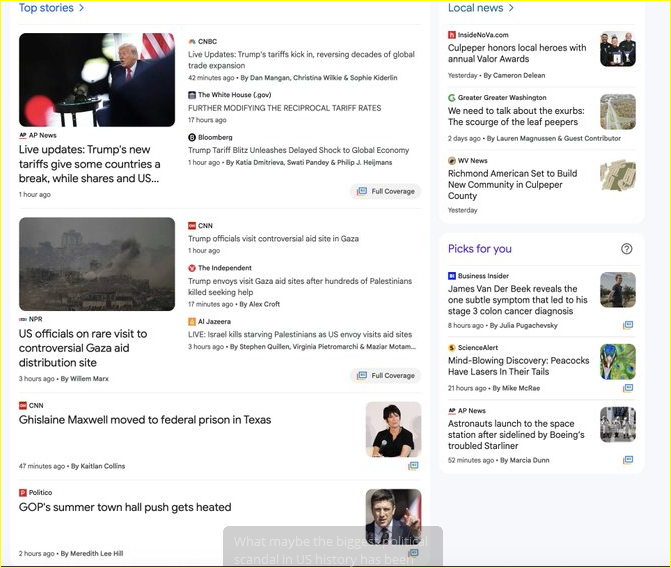Open the Top stories section chevron
The height and width of the screenshot is (568, 671).
[81, 8]
